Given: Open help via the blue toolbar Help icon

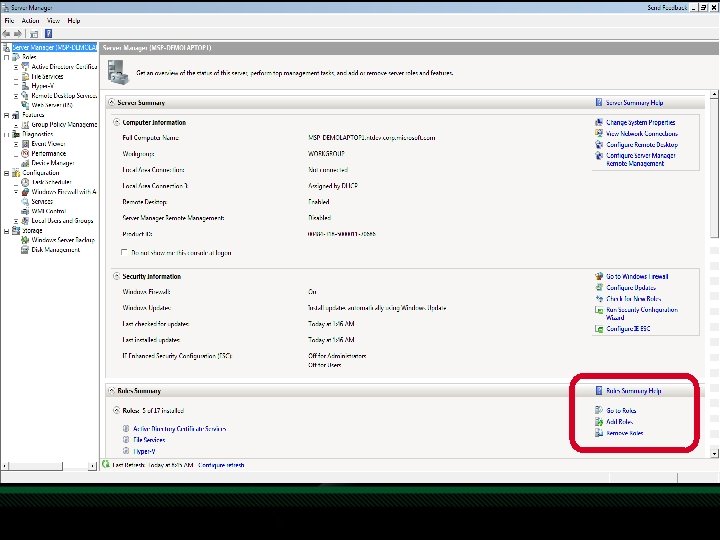Looking at the screenshot, I should coord(48,34).
